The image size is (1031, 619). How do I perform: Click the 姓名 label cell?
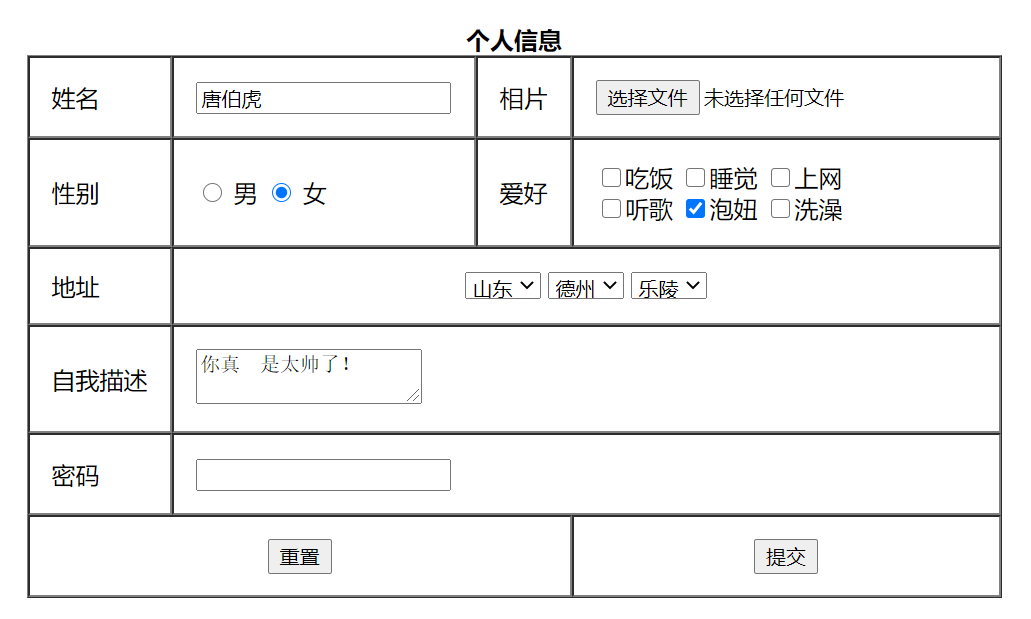pyautogui.click(x=100, y=98)
